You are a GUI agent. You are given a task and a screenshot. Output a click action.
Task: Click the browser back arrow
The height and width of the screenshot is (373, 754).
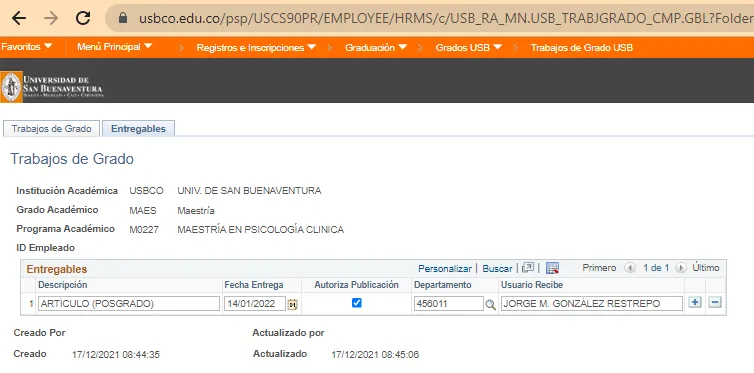[18, 18]
